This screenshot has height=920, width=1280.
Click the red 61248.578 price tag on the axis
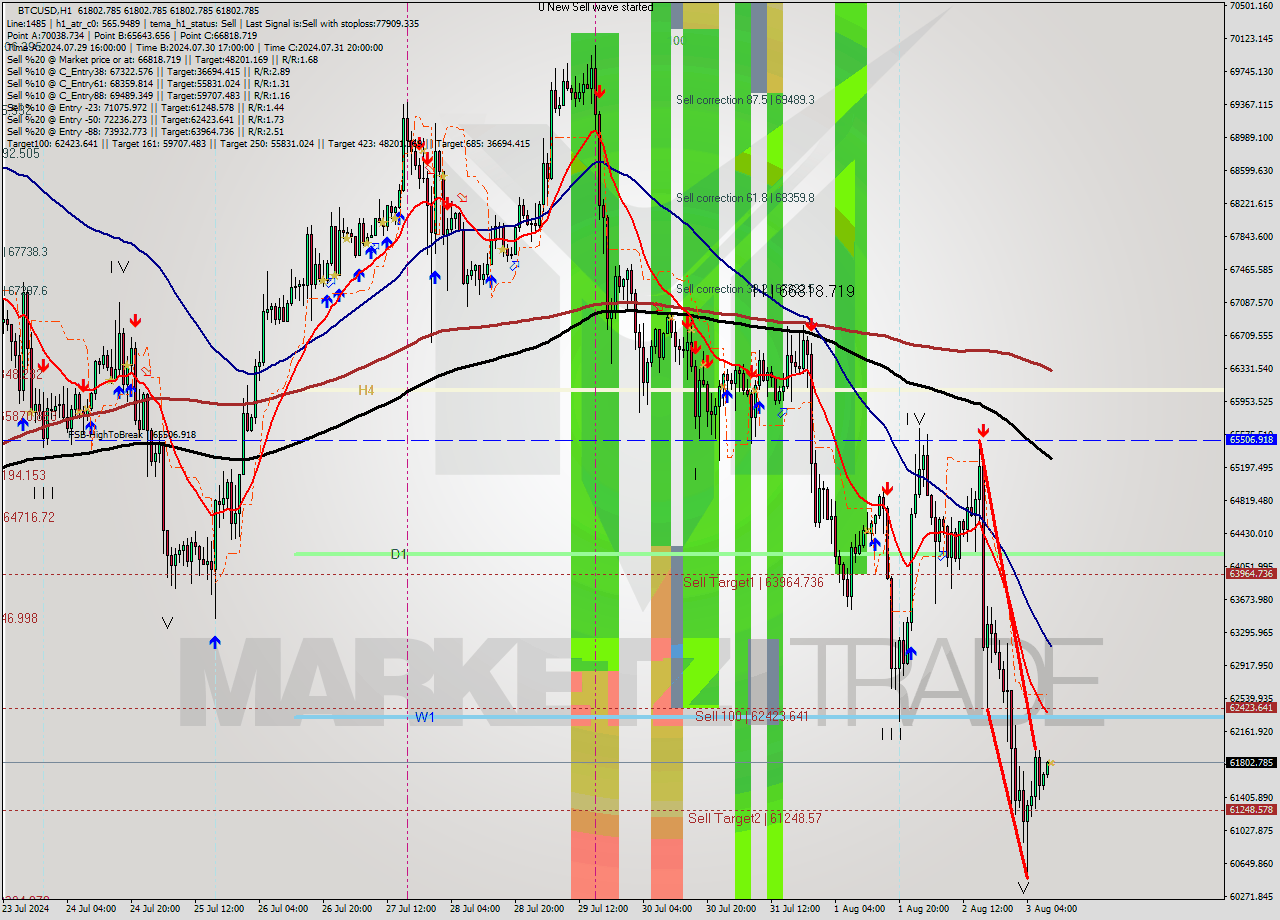coord(1251,810)
